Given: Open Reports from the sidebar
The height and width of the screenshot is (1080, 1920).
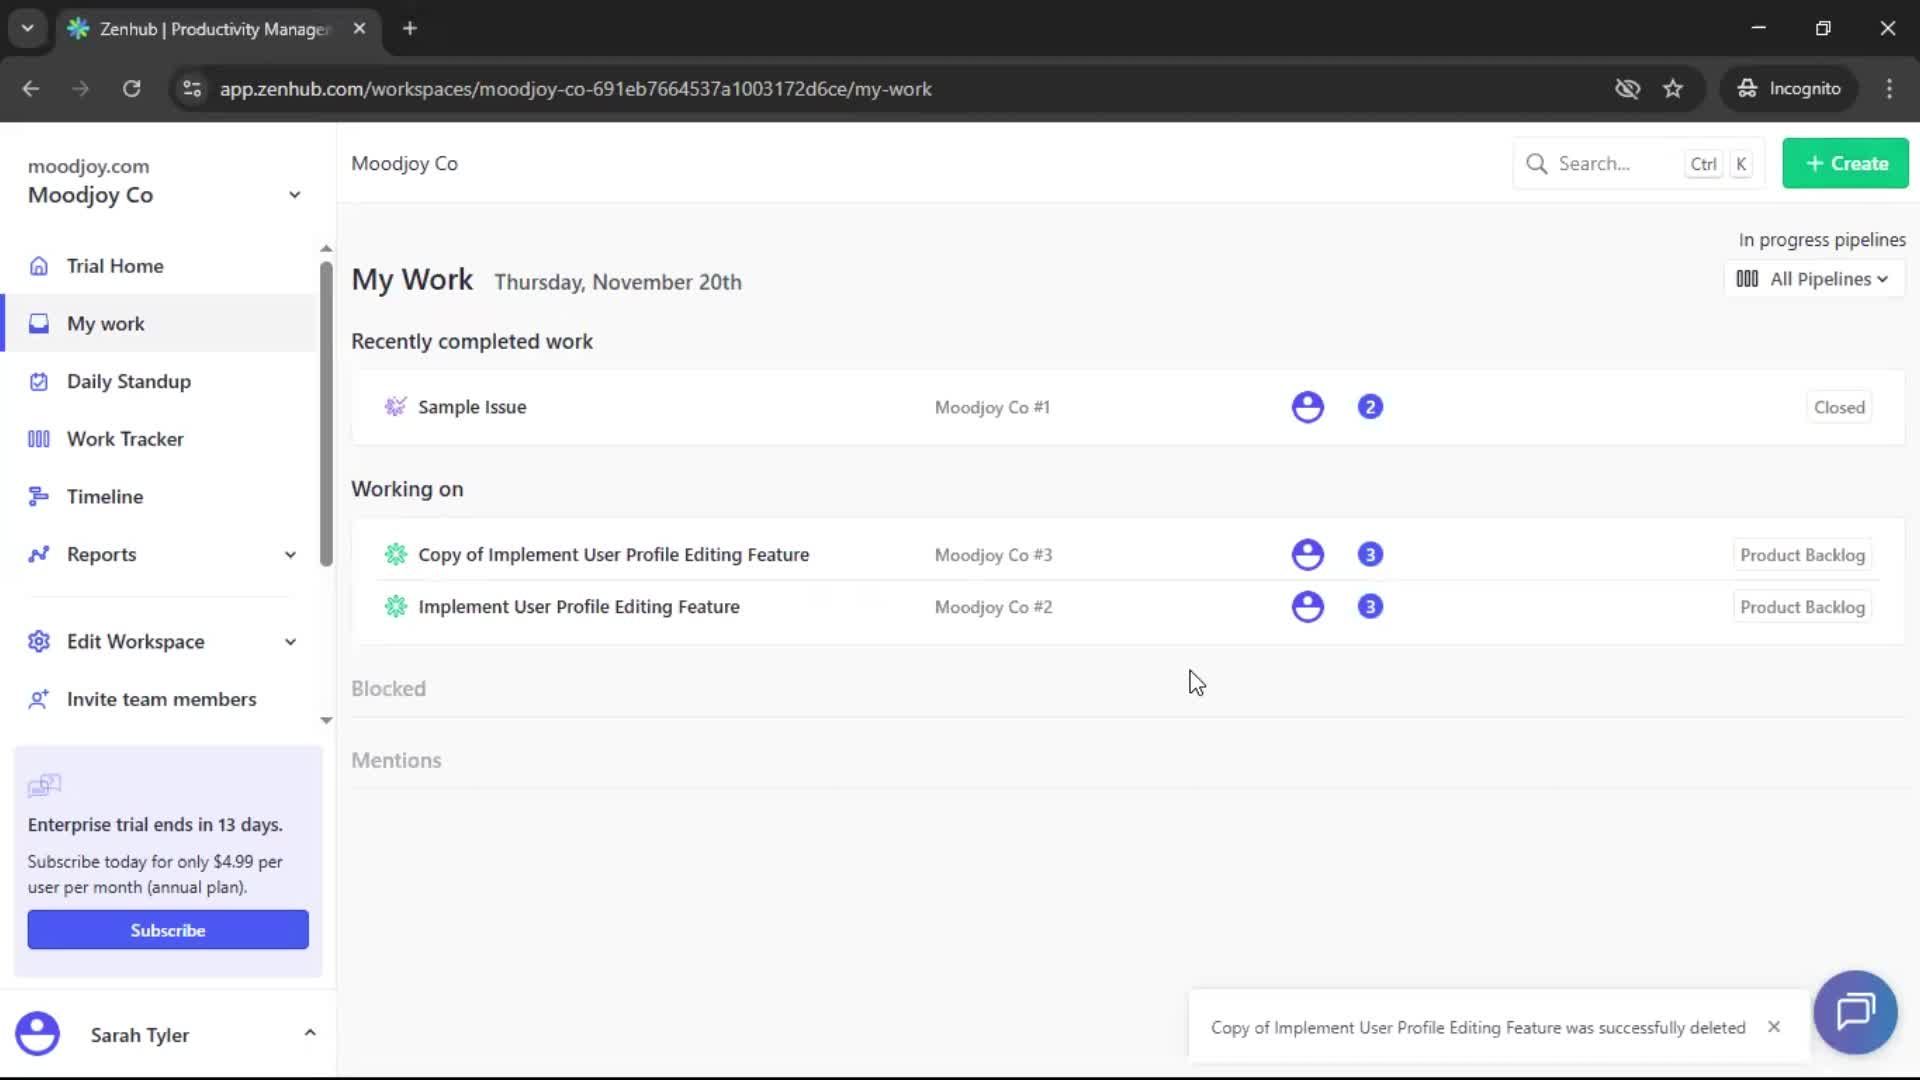Looking at the screenshot, I should tap(101, 554).
